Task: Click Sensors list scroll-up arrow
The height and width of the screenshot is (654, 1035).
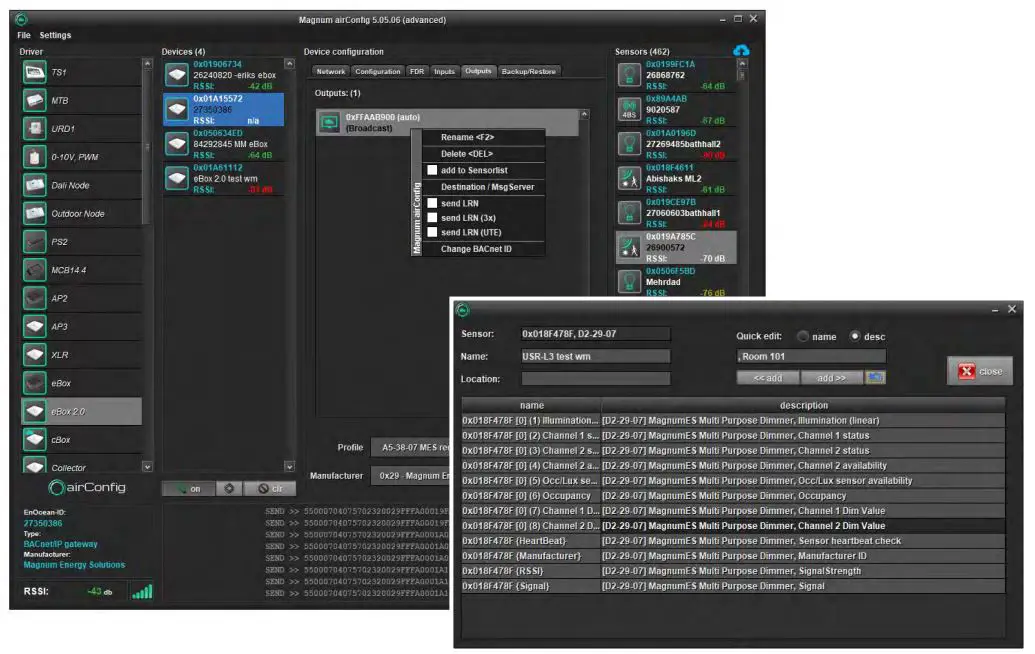Action: (x=743, y=64)
